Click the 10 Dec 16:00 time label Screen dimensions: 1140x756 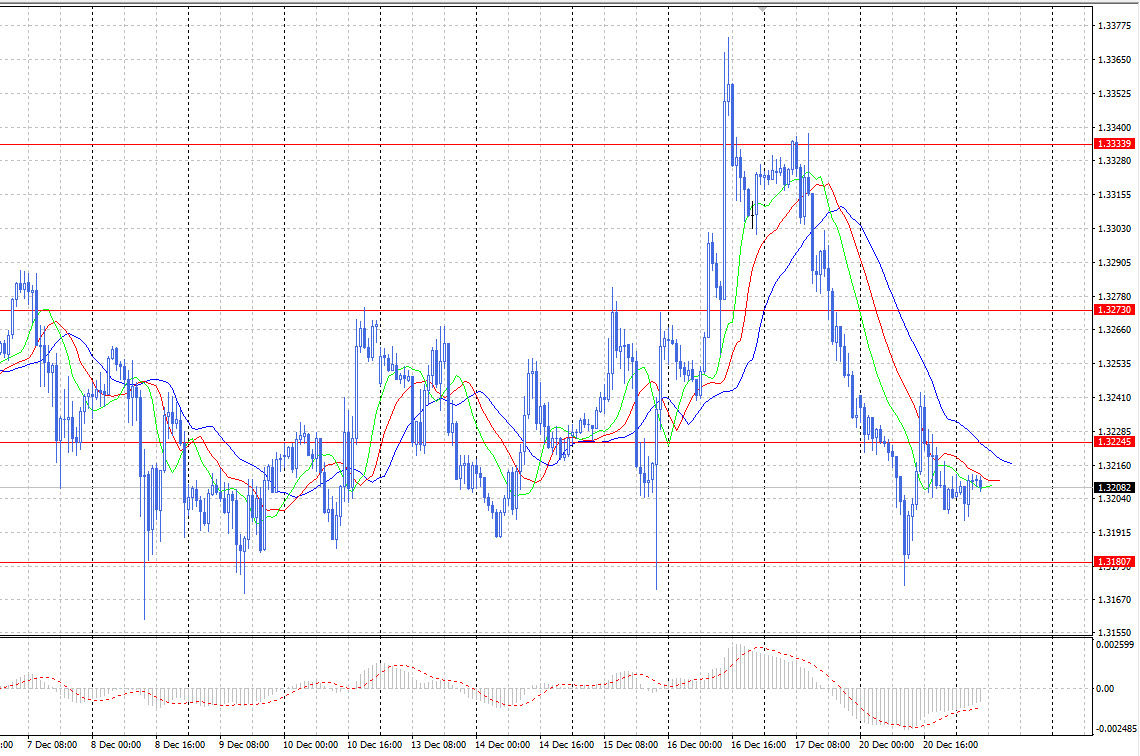click(374, 745)
